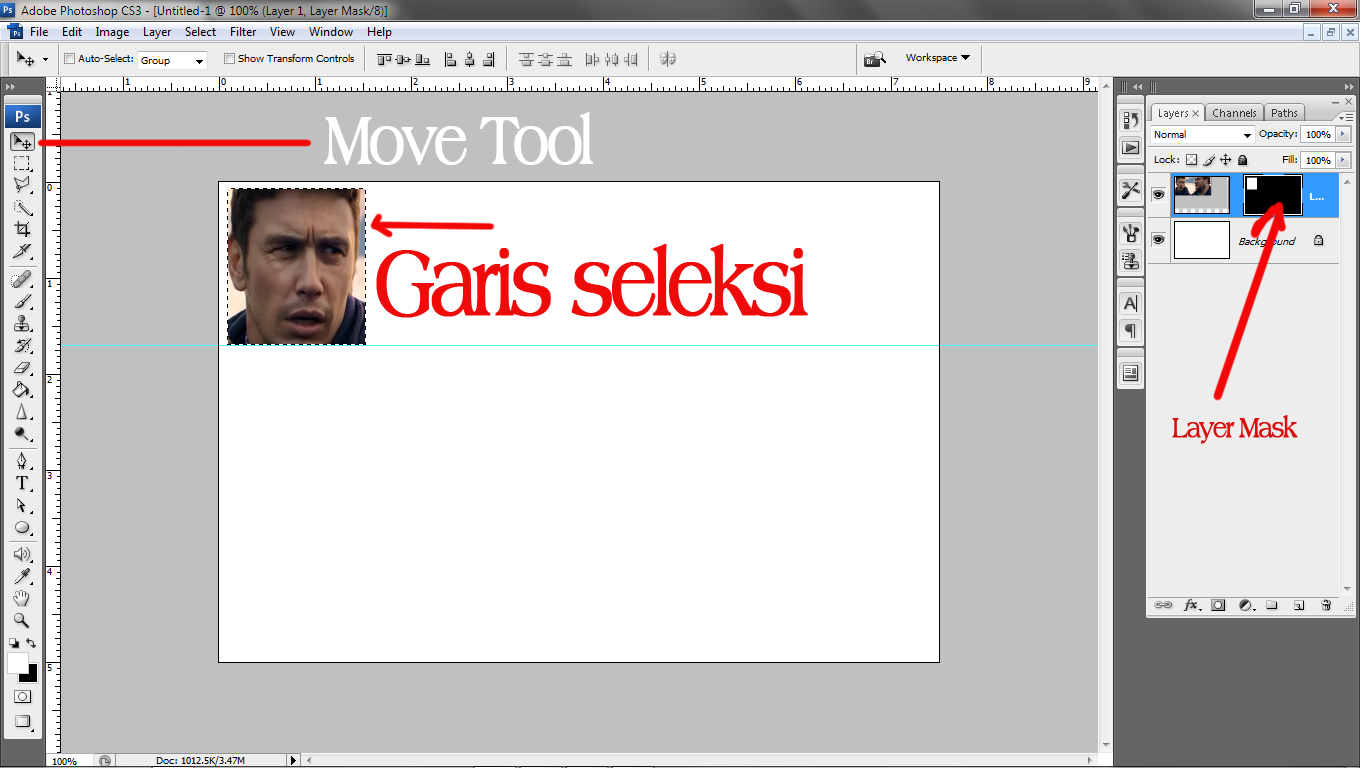Open the Layers panel options menu
1364x772 pixels.
[1345, 118]
